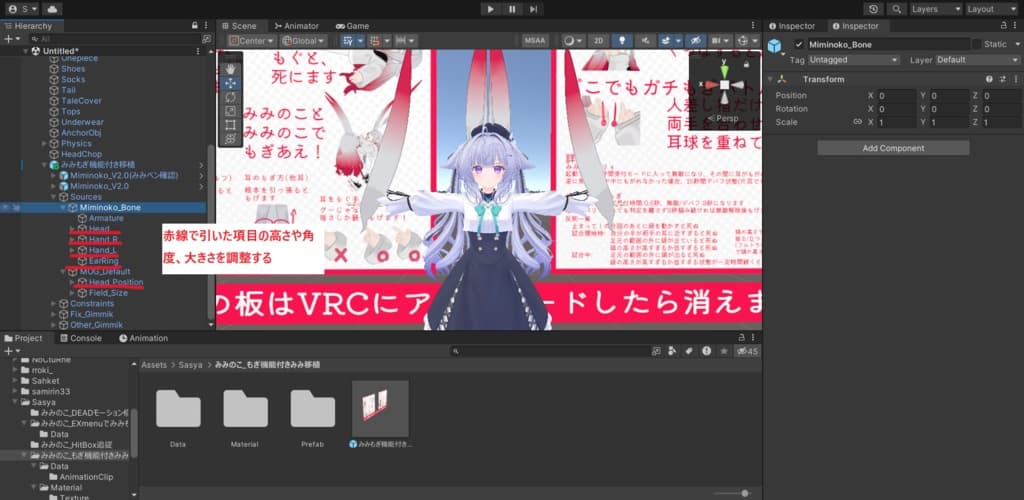Open the Tag Untagged dropdown

(854, 59)
